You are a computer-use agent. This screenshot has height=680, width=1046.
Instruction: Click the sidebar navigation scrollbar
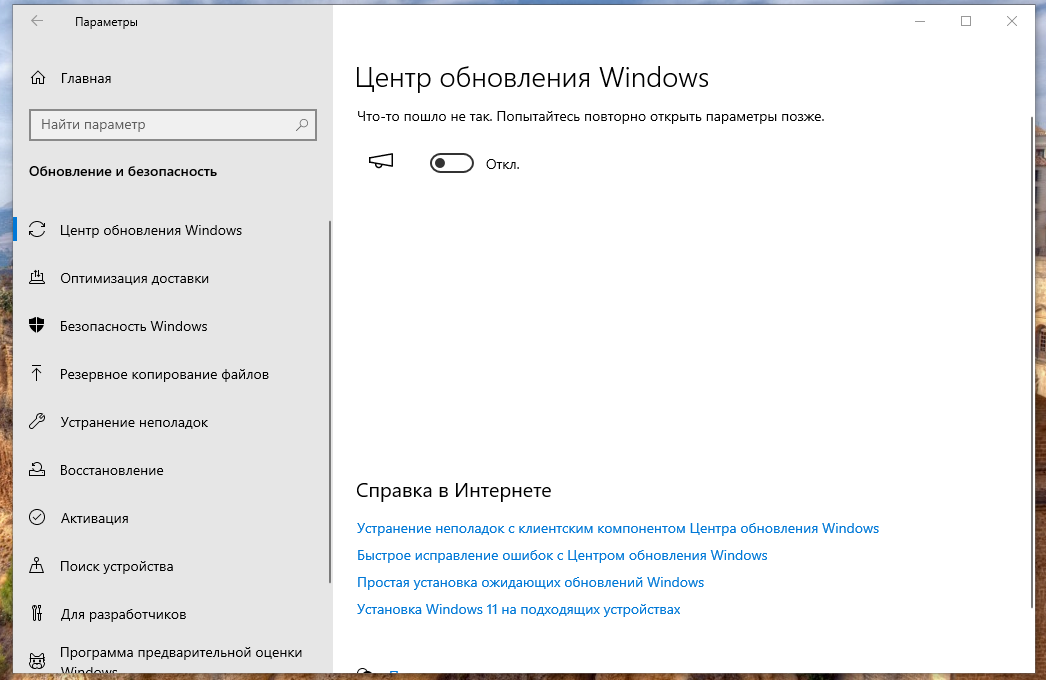tap(330, 402)
